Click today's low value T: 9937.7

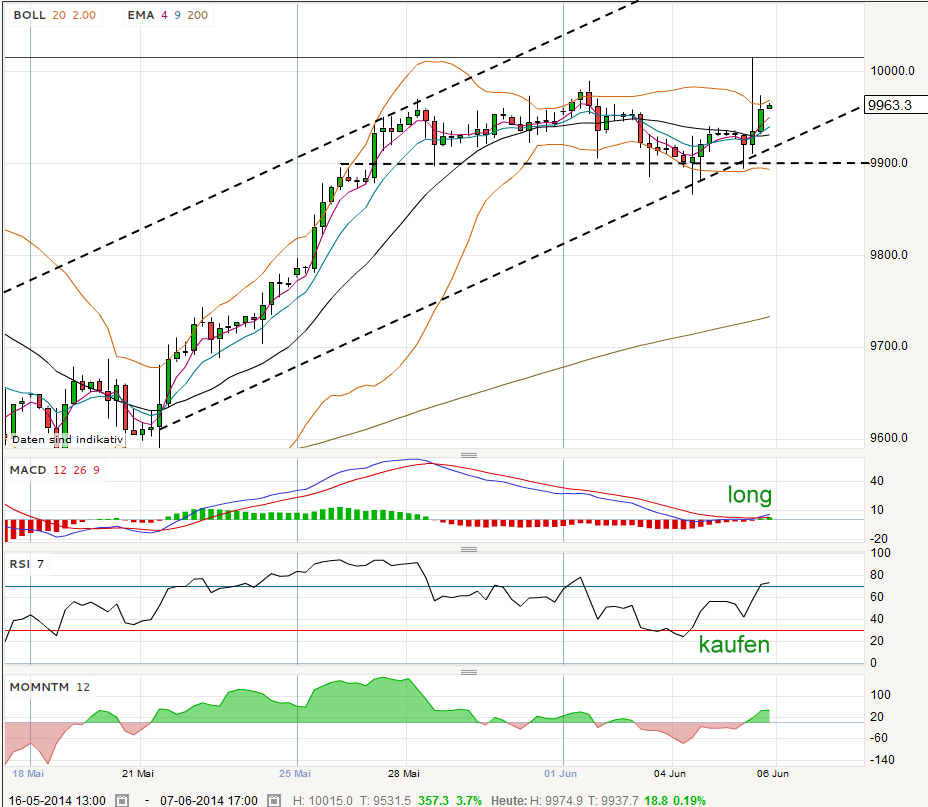[613, 800]
